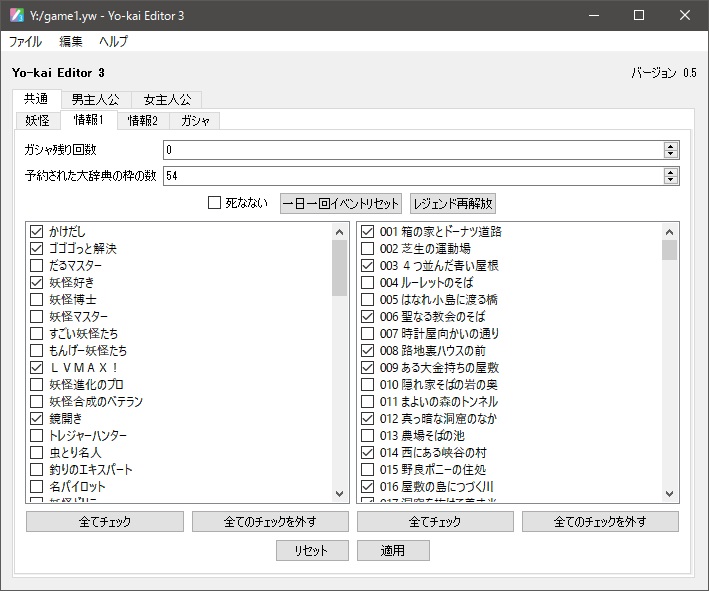Switch to the 女主人公 tab
Screen dimensions: 709x591
[167, 99]
